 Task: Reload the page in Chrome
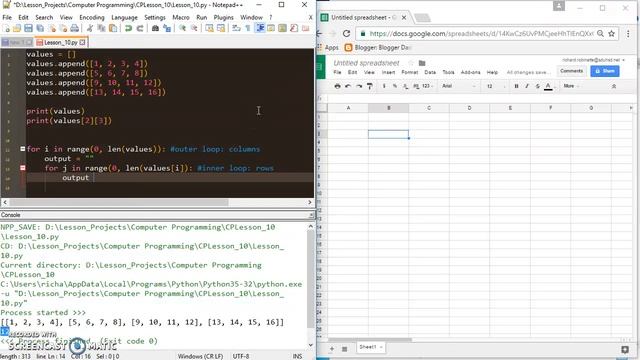pyautogui.click(x=347, y=33)
